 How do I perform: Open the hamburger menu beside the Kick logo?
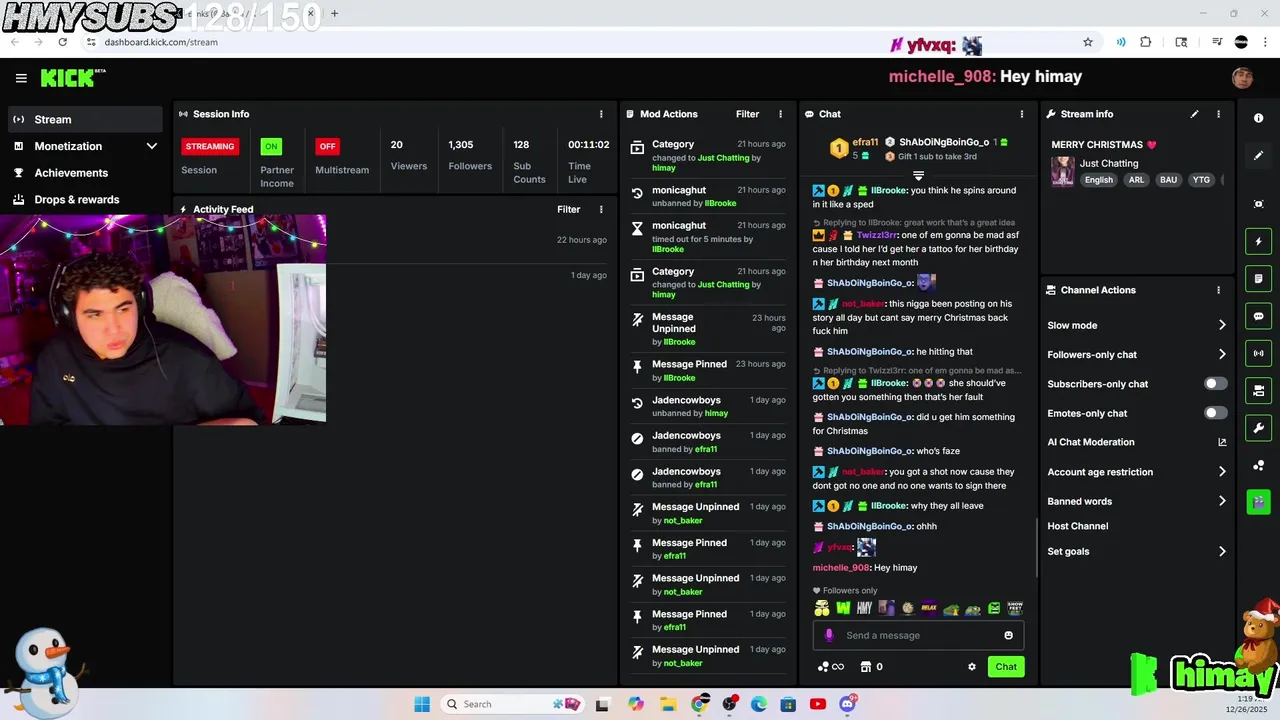pos(21,78)
